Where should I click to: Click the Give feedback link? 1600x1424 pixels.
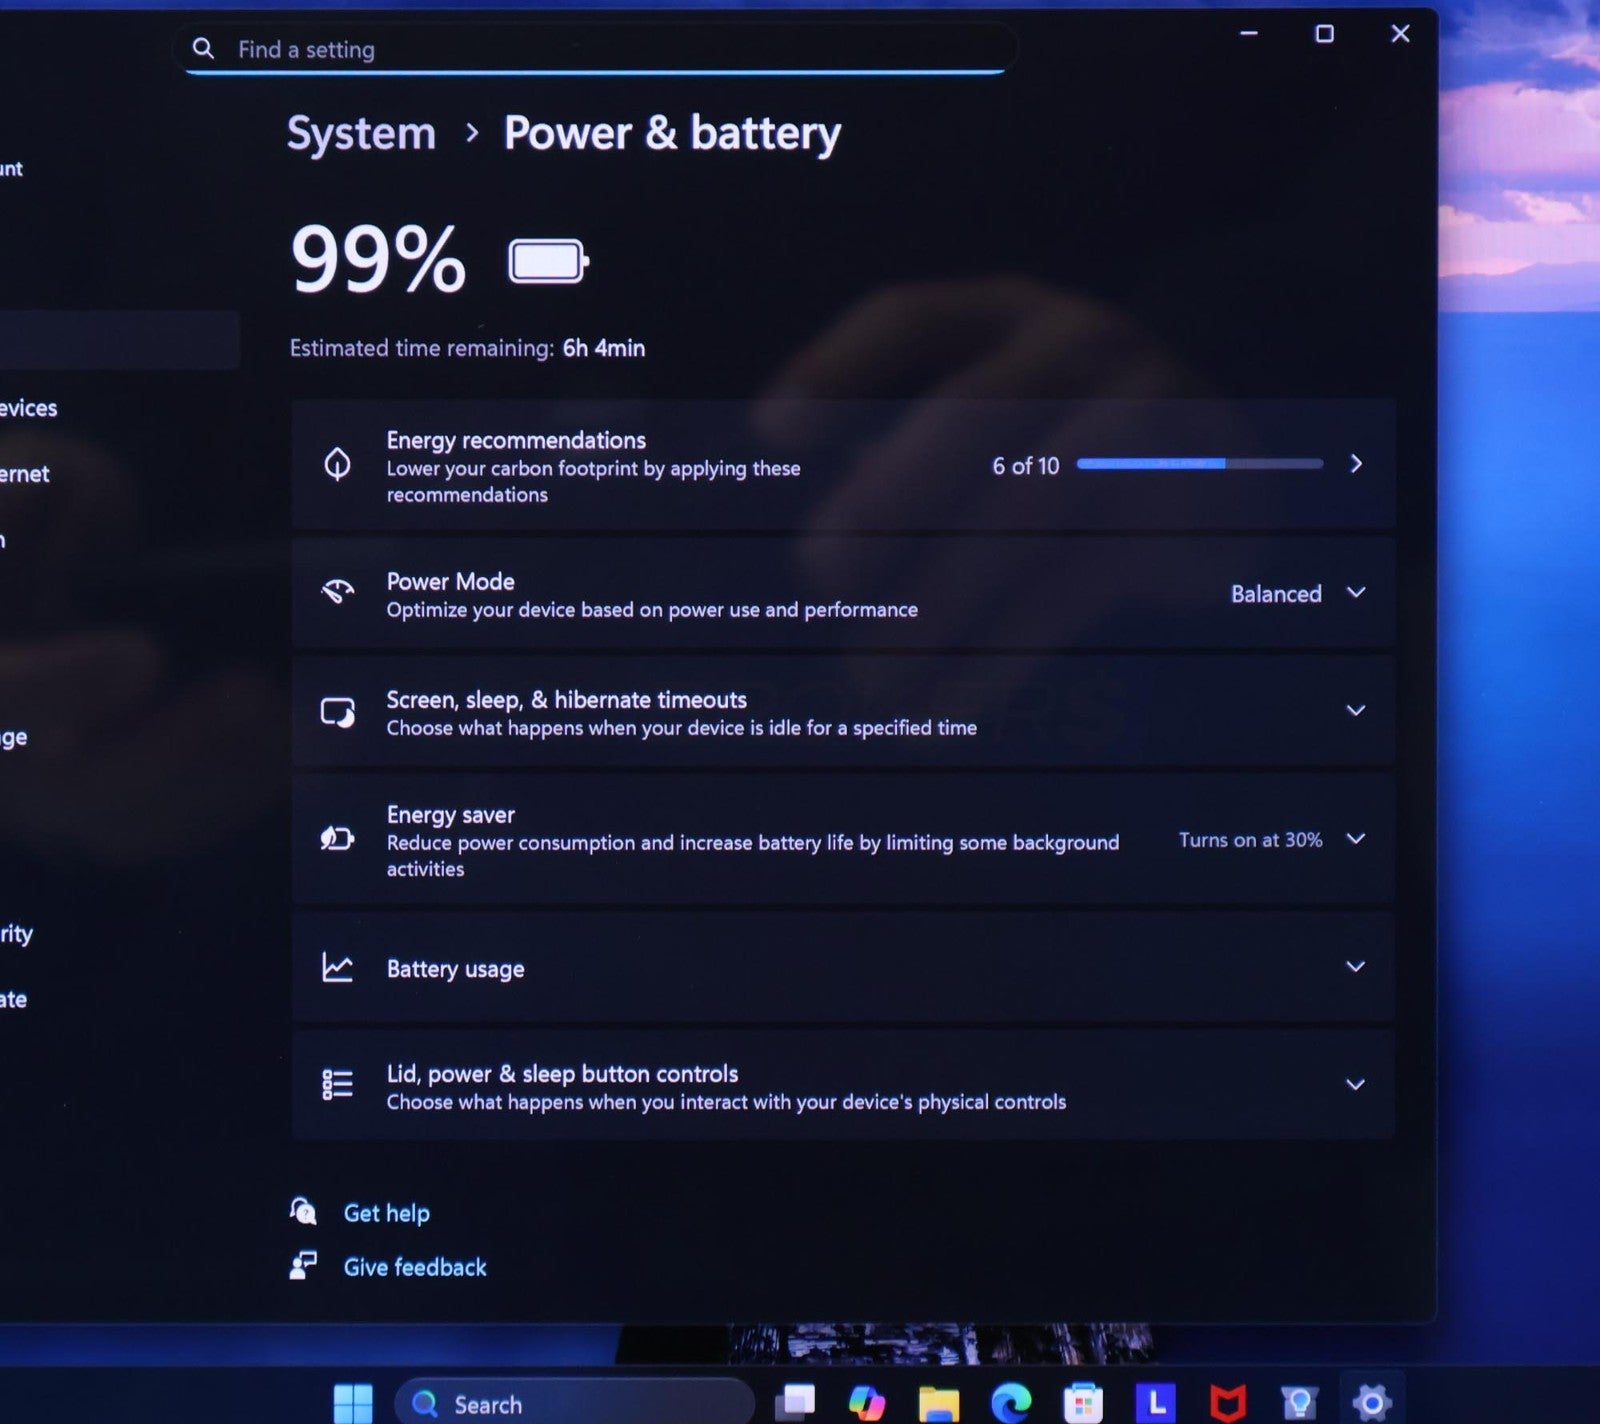point(414,1267)
